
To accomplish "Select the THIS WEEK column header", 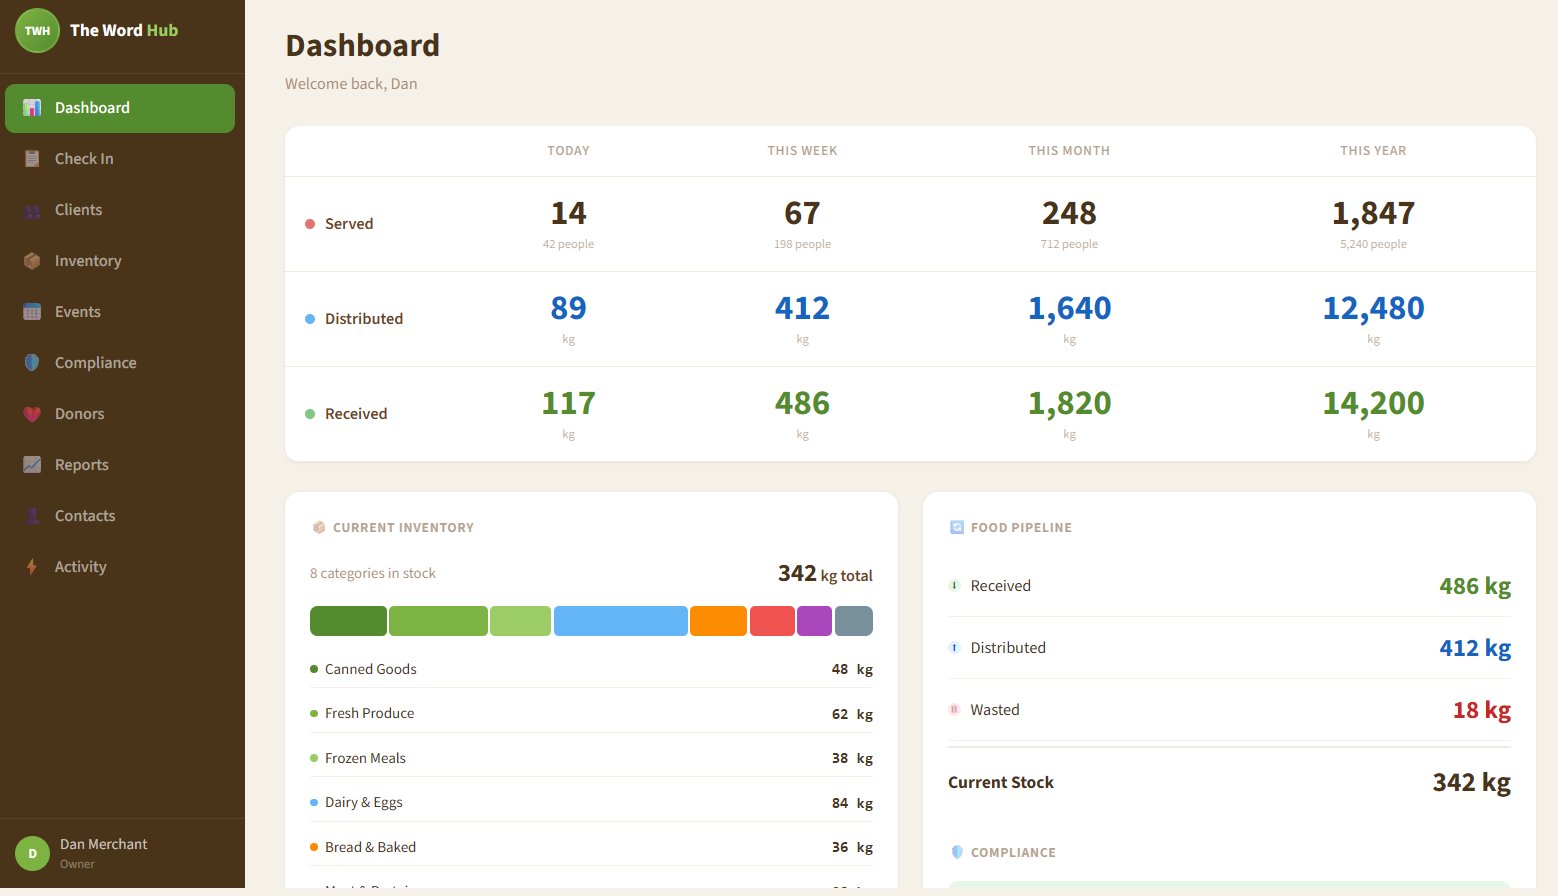I will (x=802, y=150).
